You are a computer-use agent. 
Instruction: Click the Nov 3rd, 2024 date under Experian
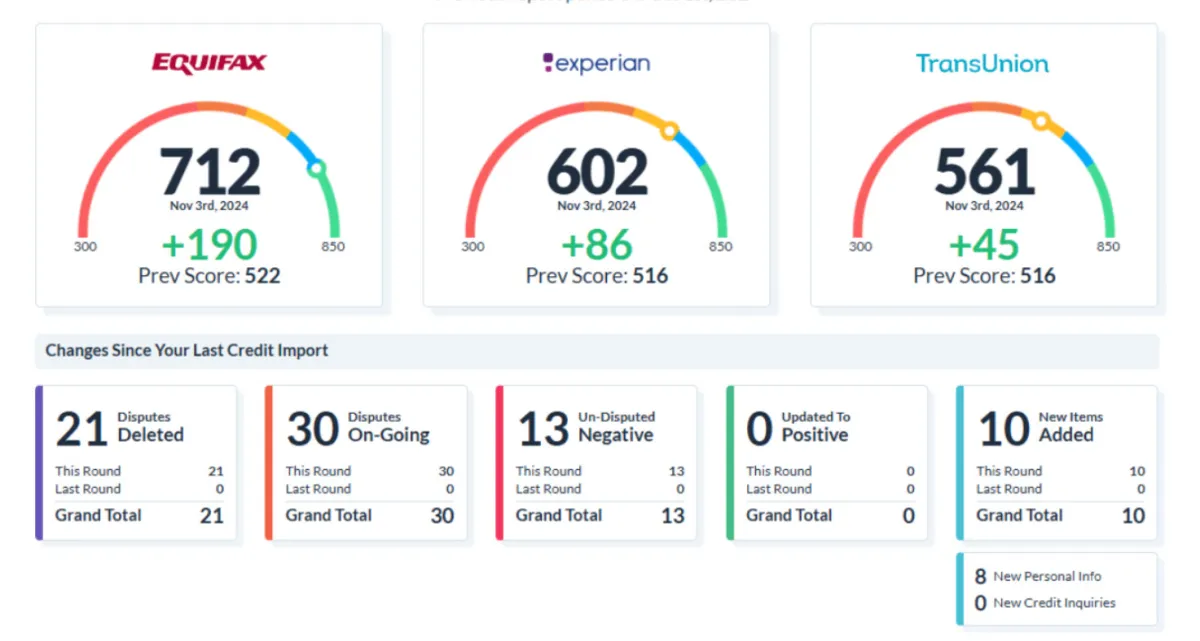click(x=597, y=206)
